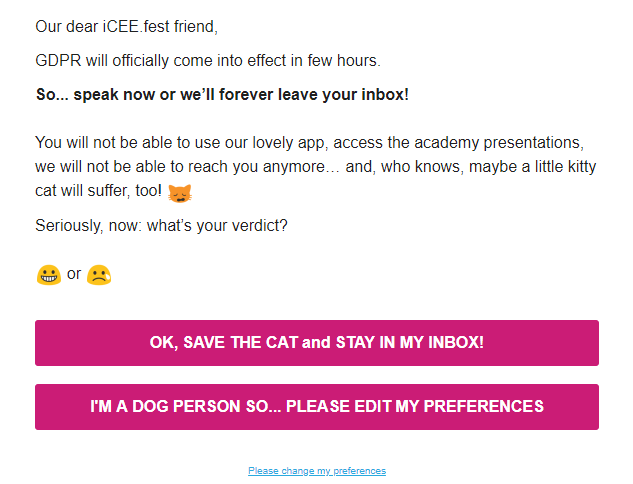Click the word 'or' between the emojis
This screenshot has width=633, height=484.
point(74,274)
